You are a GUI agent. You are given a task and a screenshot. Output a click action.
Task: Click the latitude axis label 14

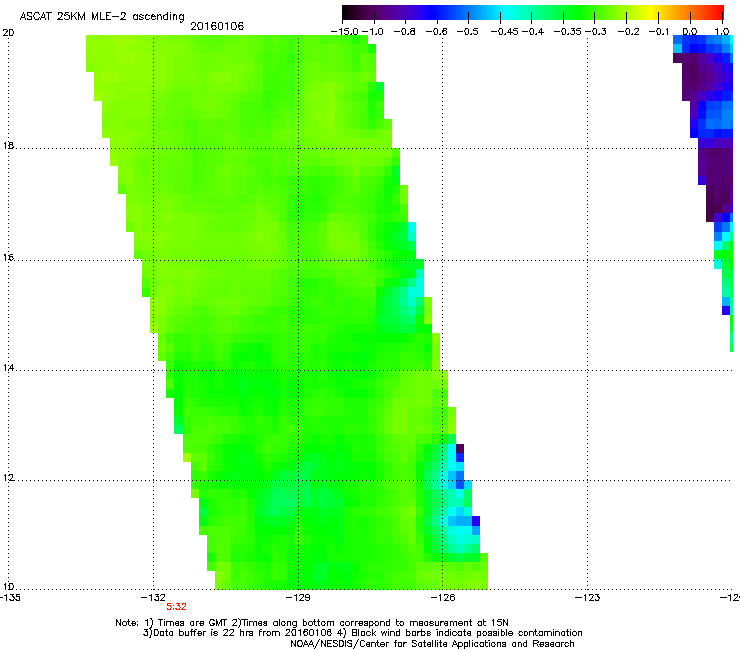(x=8, y=368)
